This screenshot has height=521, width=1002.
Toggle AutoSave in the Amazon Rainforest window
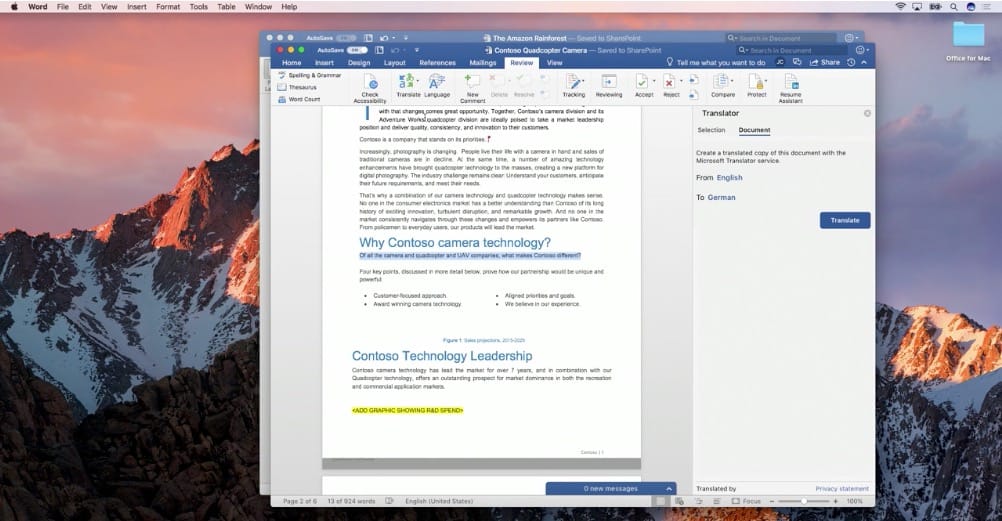coord(346,38)
